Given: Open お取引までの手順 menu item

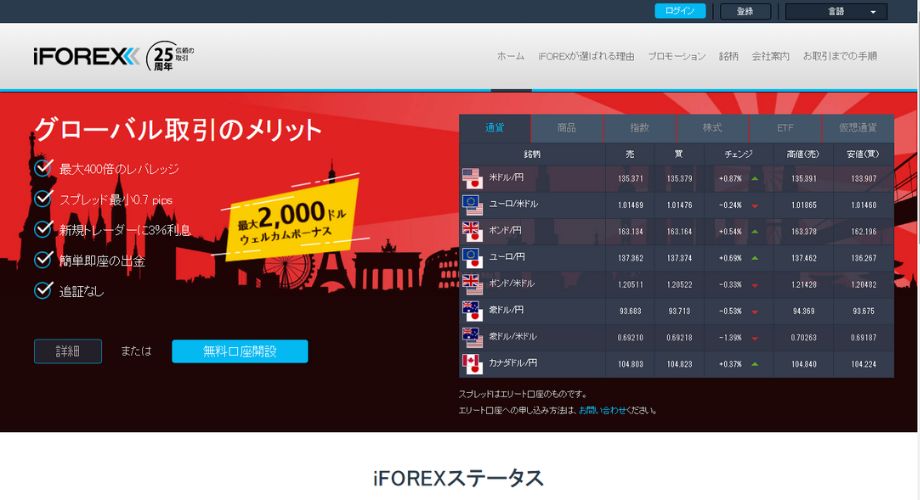Looking at the screenshot, I should coord(840,56).
